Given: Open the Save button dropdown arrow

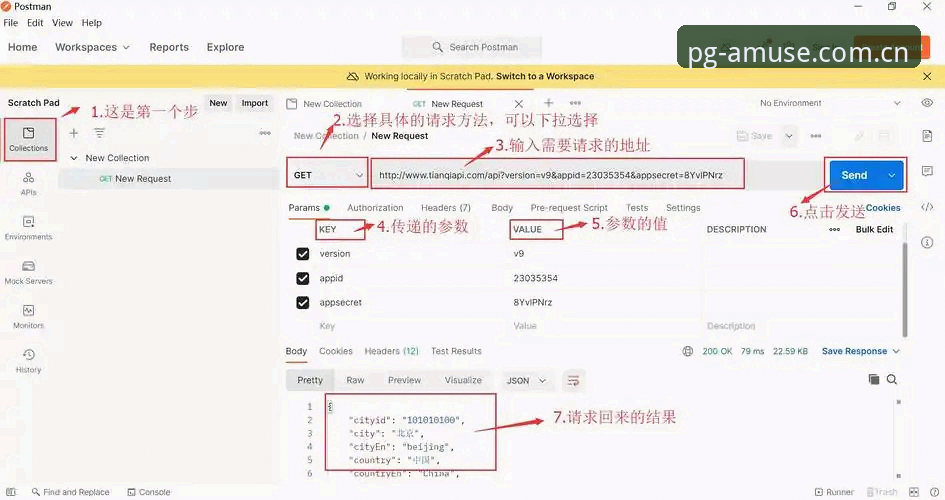Looking at the screenshot, I should 789,136.
